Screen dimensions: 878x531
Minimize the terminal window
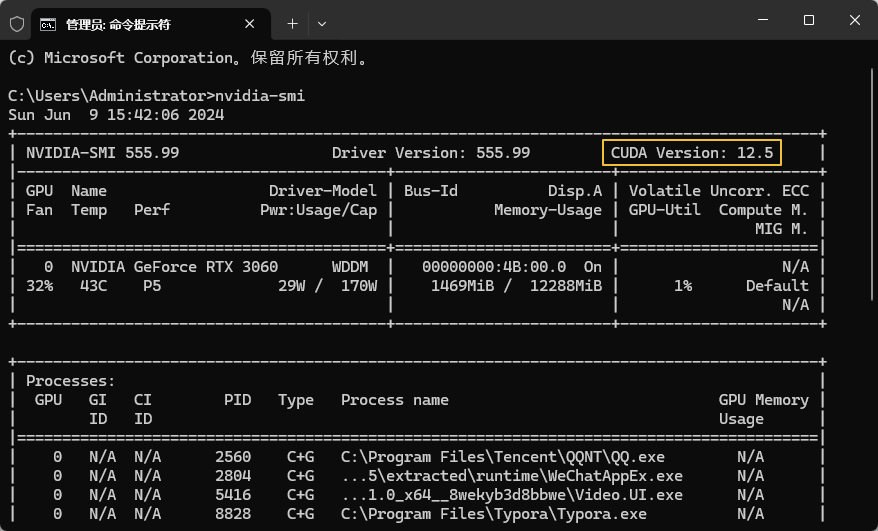coord(762,21)
